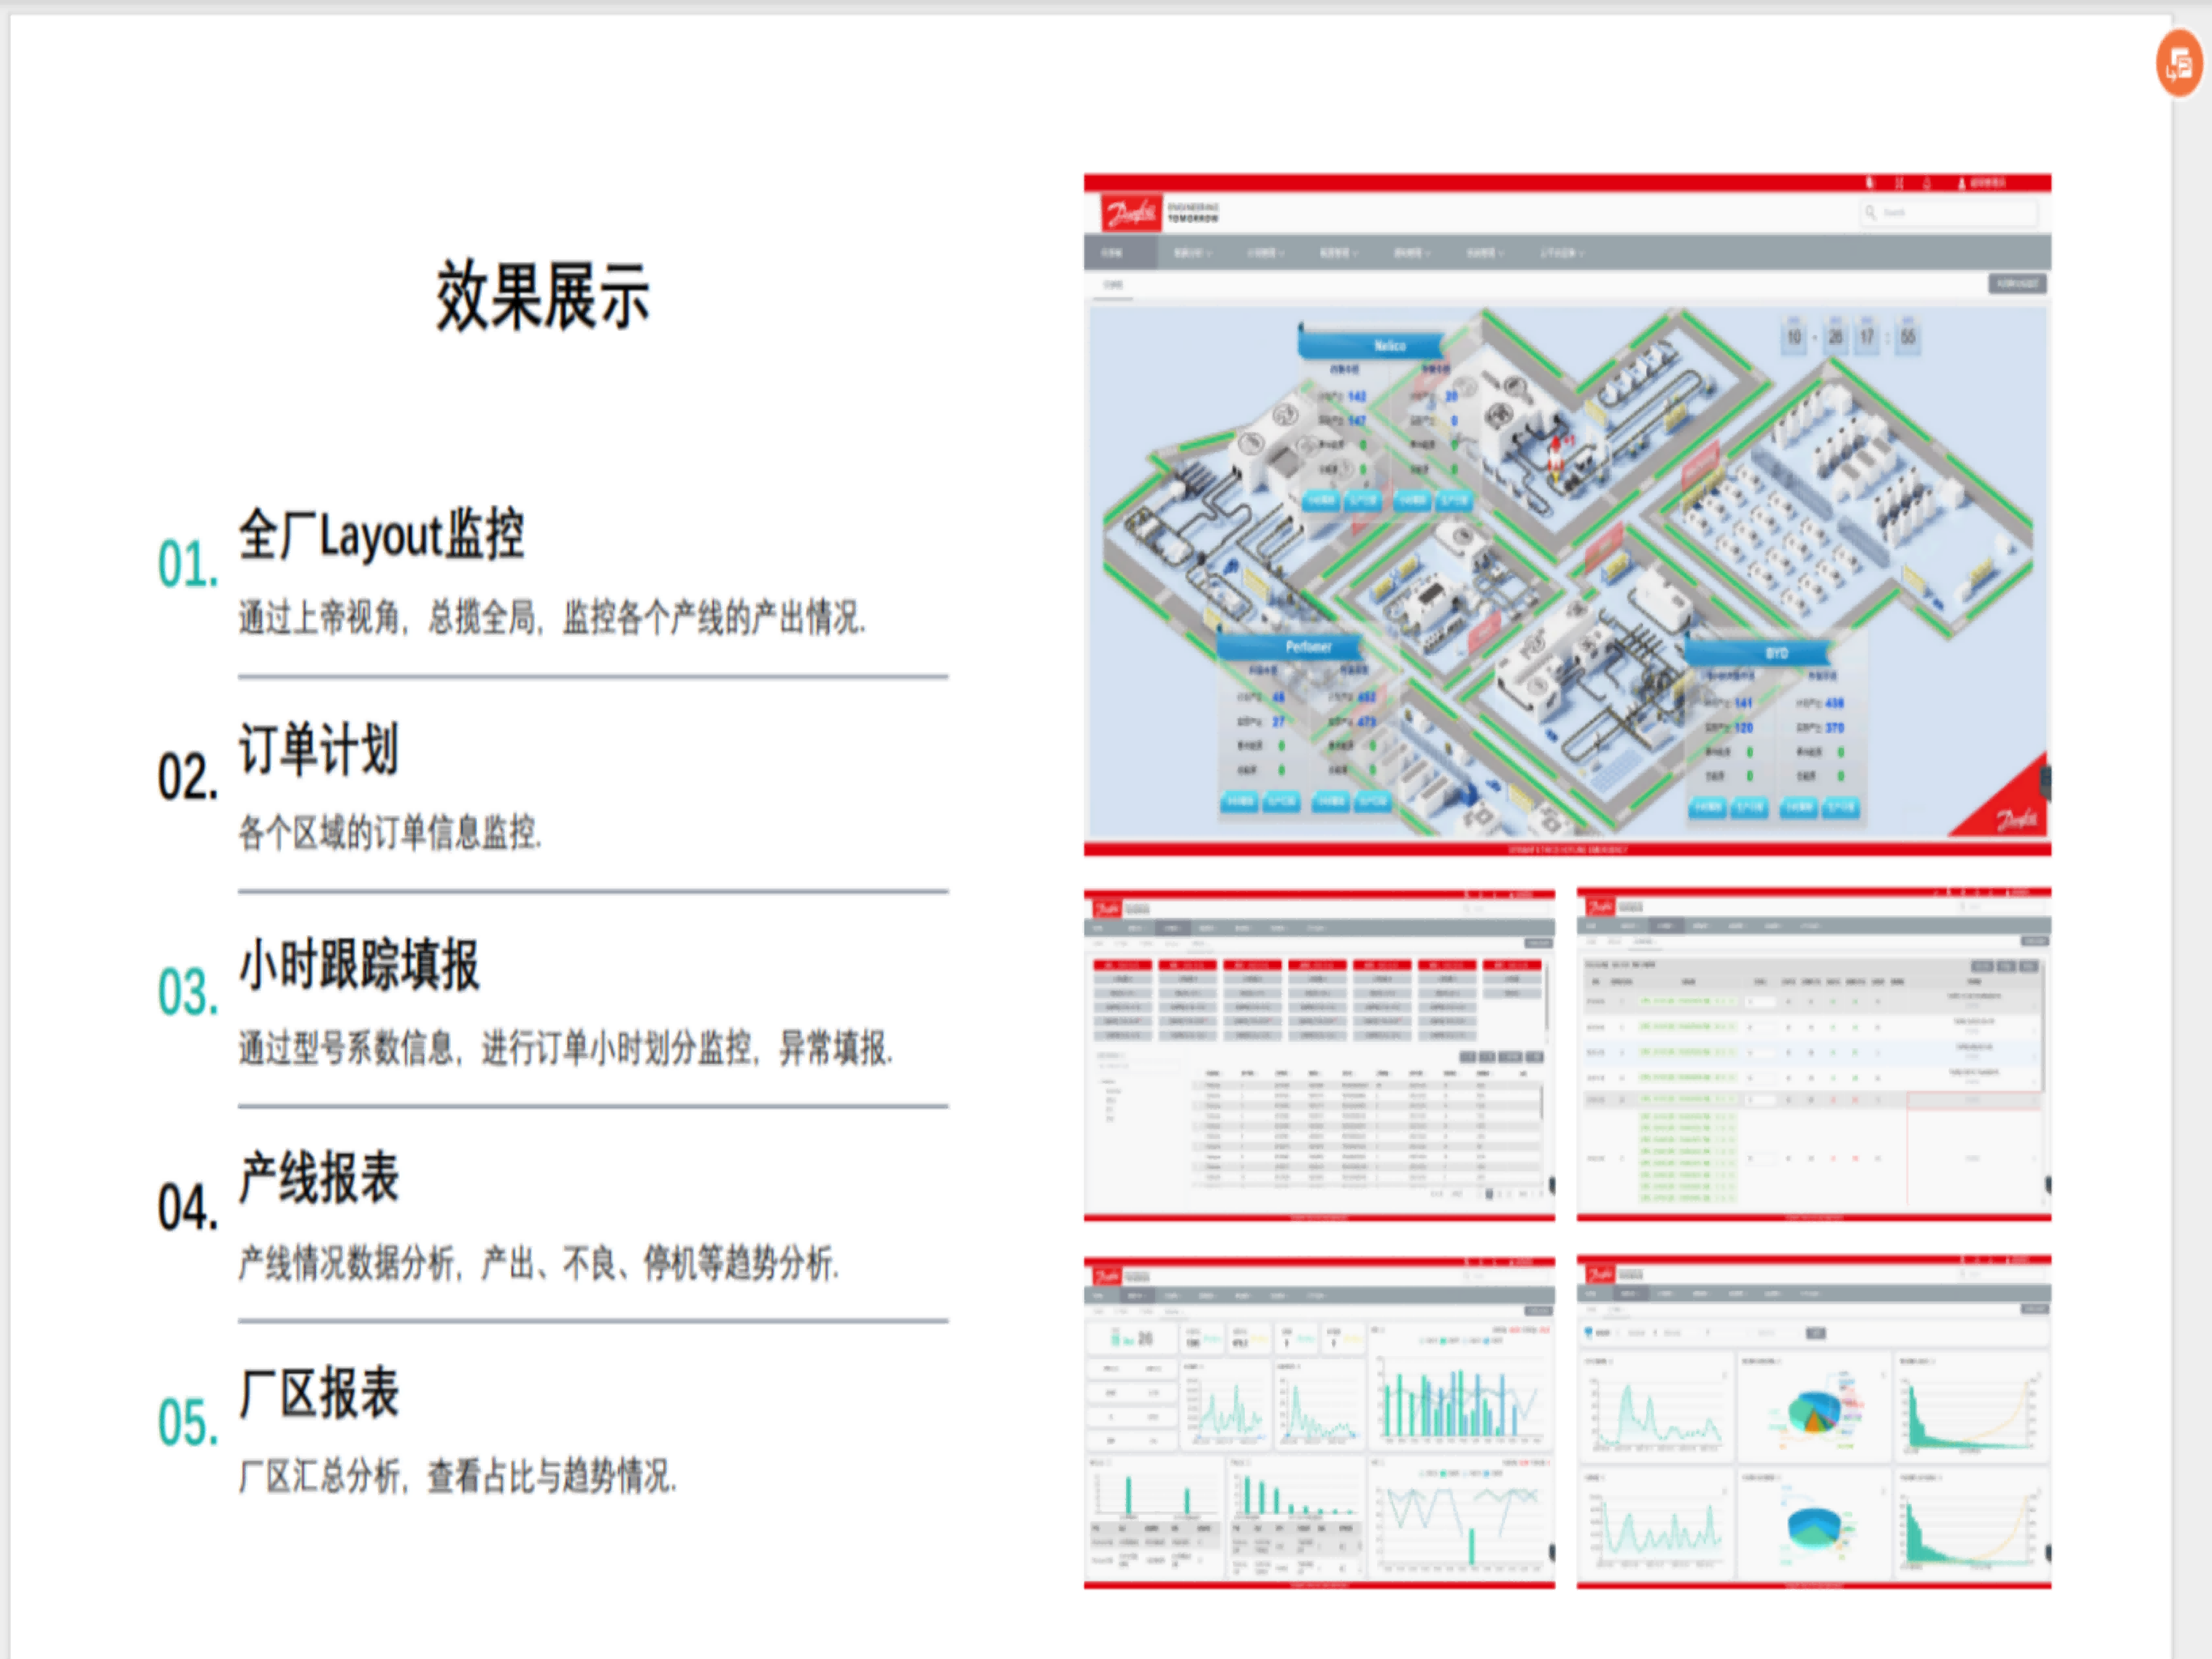Click the text 通过型号系数信息 description
Viewport: 2212px width, 1659px height.
tap(566, 1048)
